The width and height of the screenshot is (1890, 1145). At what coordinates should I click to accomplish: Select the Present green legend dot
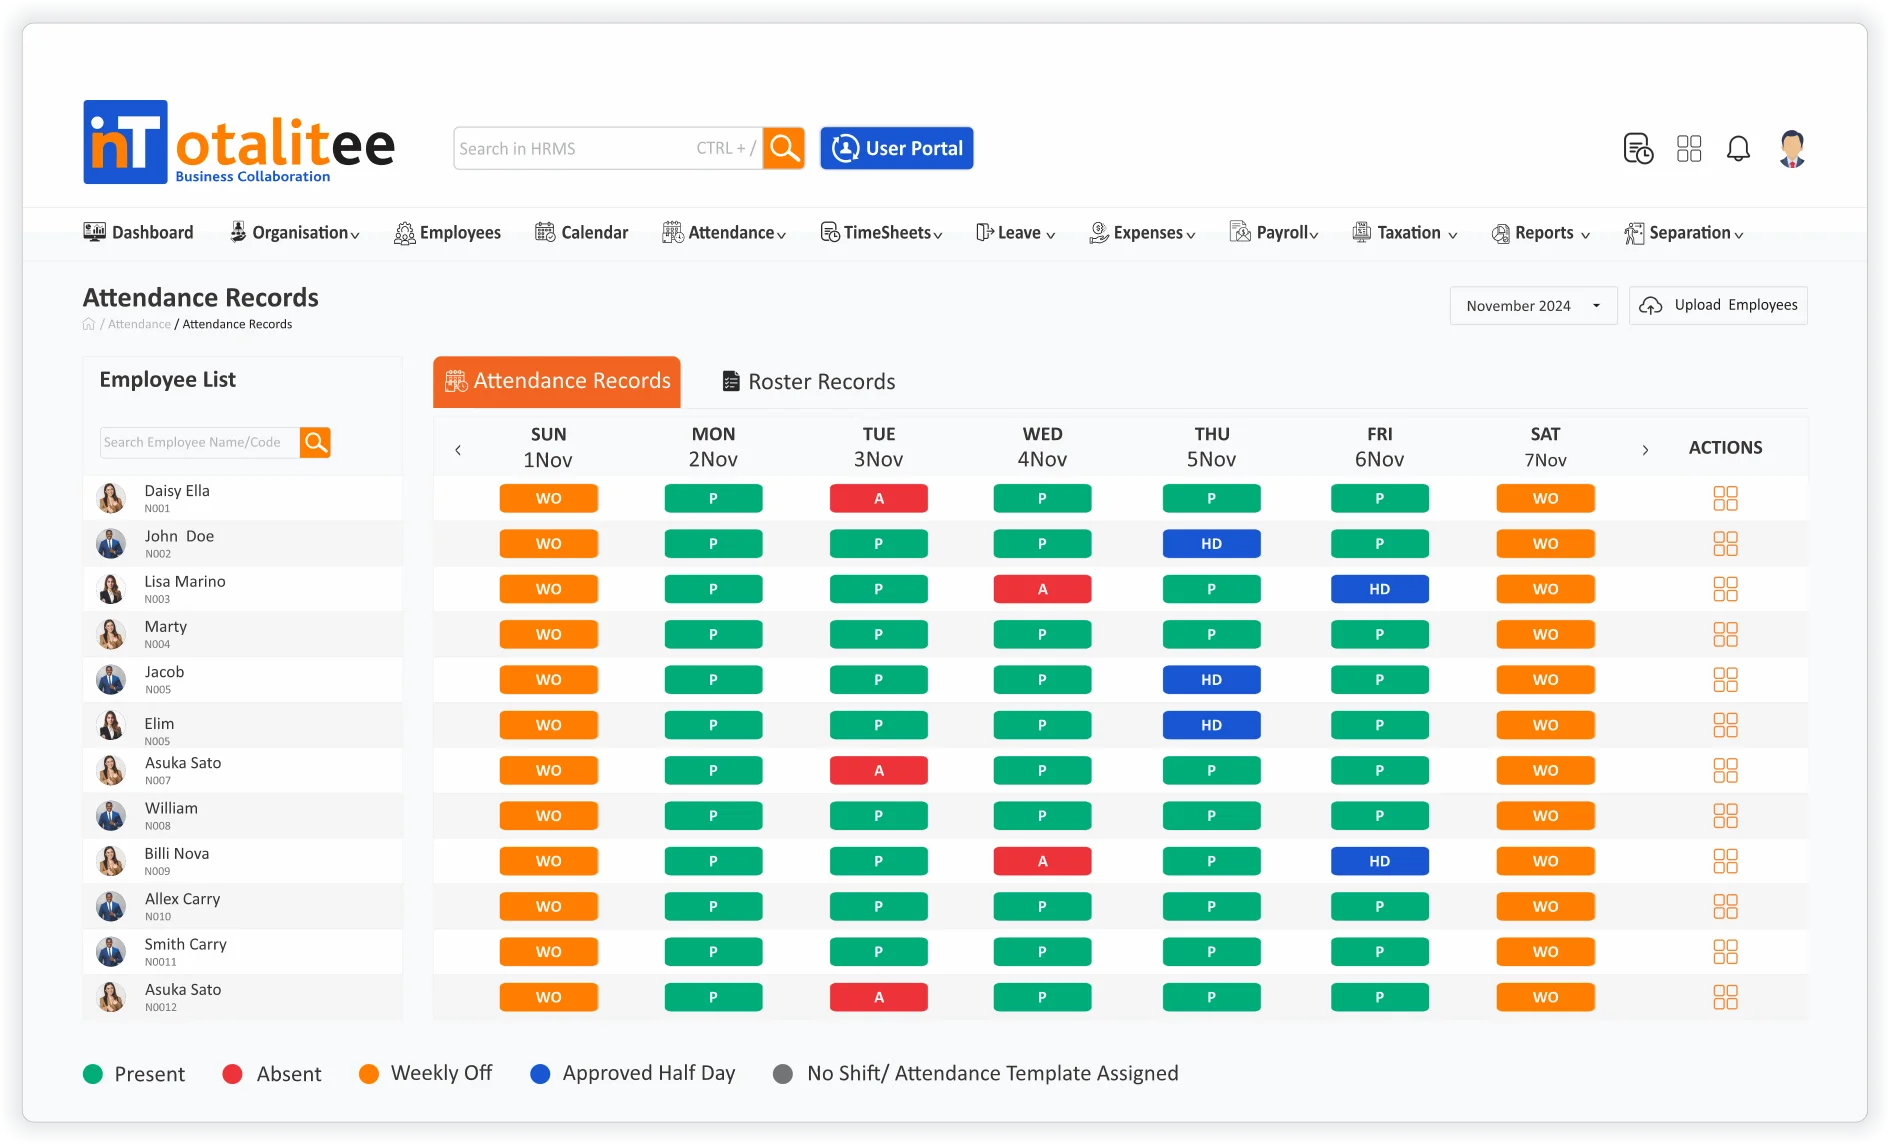(93, 1073)
